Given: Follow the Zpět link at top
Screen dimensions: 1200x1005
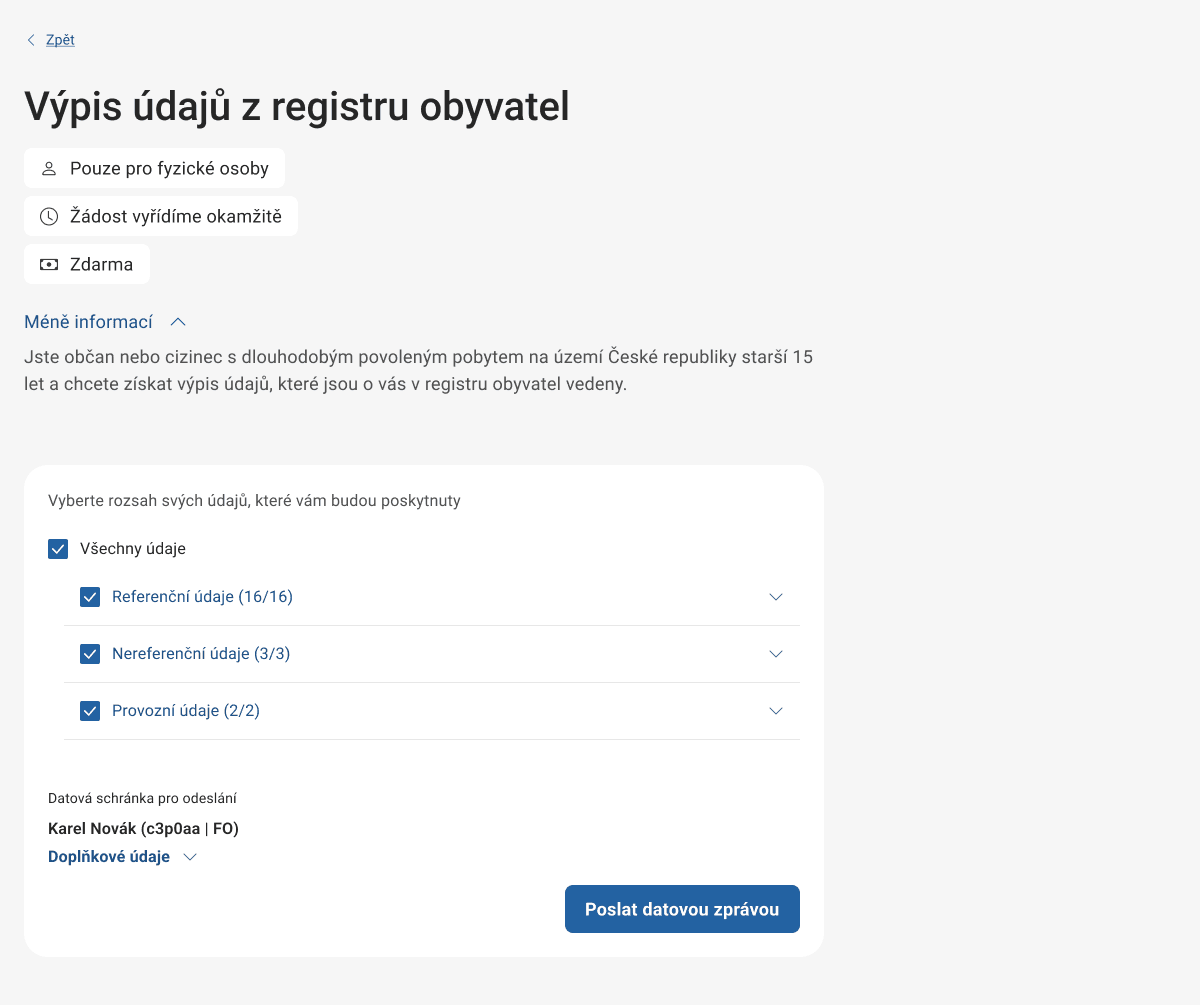Looking at the screenshot, I should click(59, 39).
